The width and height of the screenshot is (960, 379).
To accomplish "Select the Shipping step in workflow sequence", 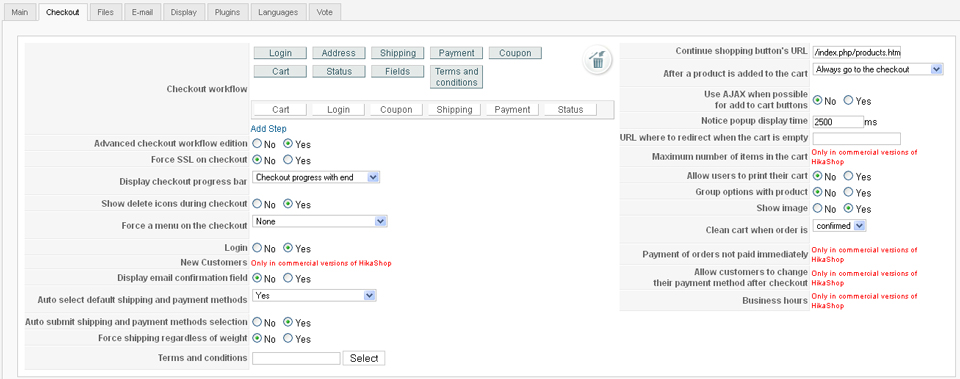I will tap(454, 110).
